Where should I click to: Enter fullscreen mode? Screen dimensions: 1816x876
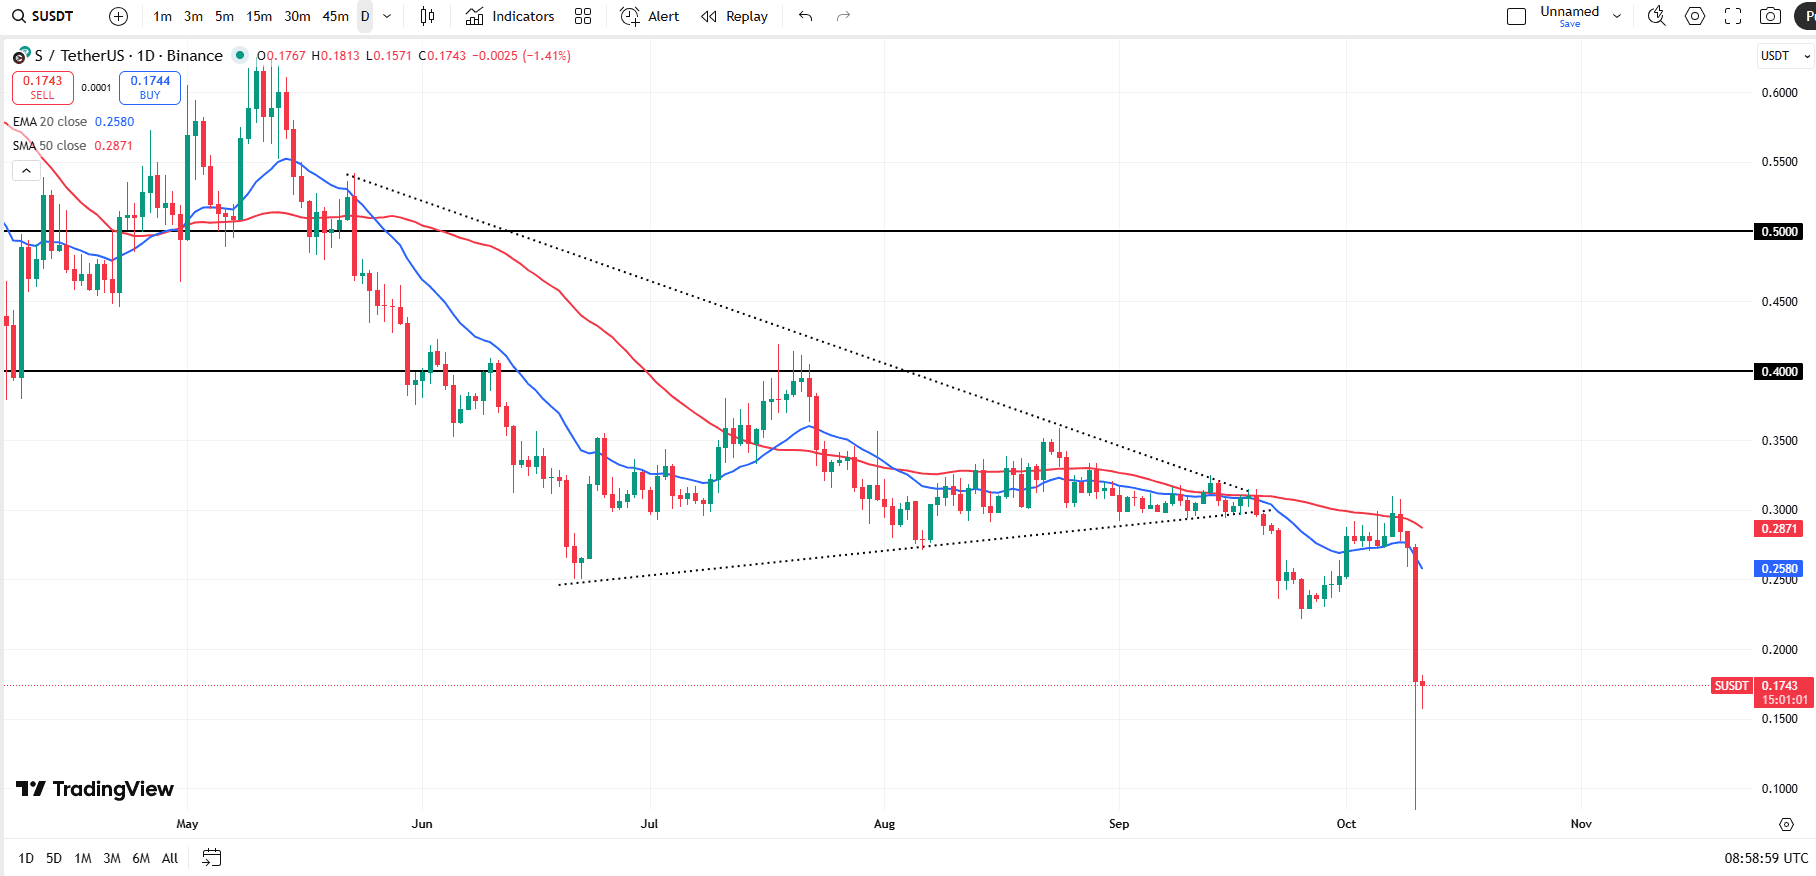1733,16
